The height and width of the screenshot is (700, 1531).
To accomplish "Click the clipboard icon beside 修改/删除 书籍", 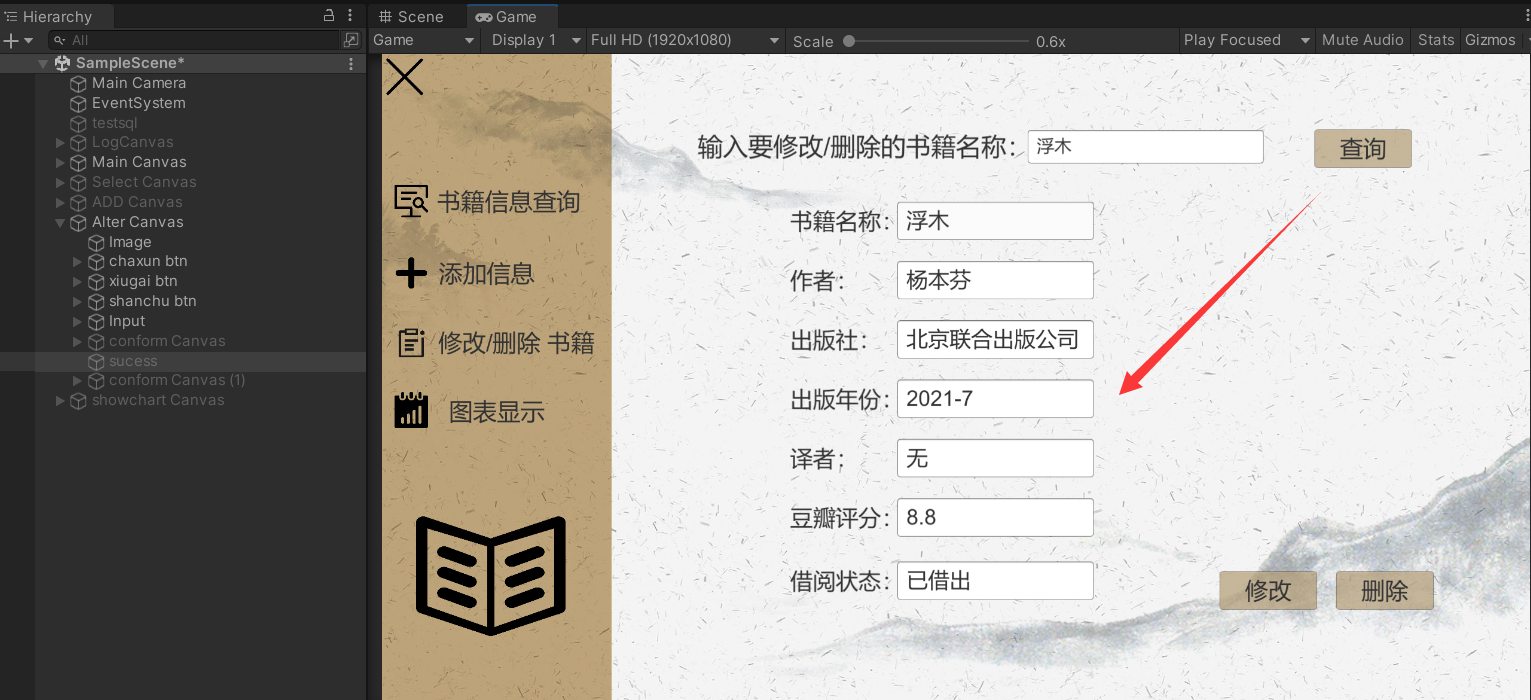I will coord(411,343).
